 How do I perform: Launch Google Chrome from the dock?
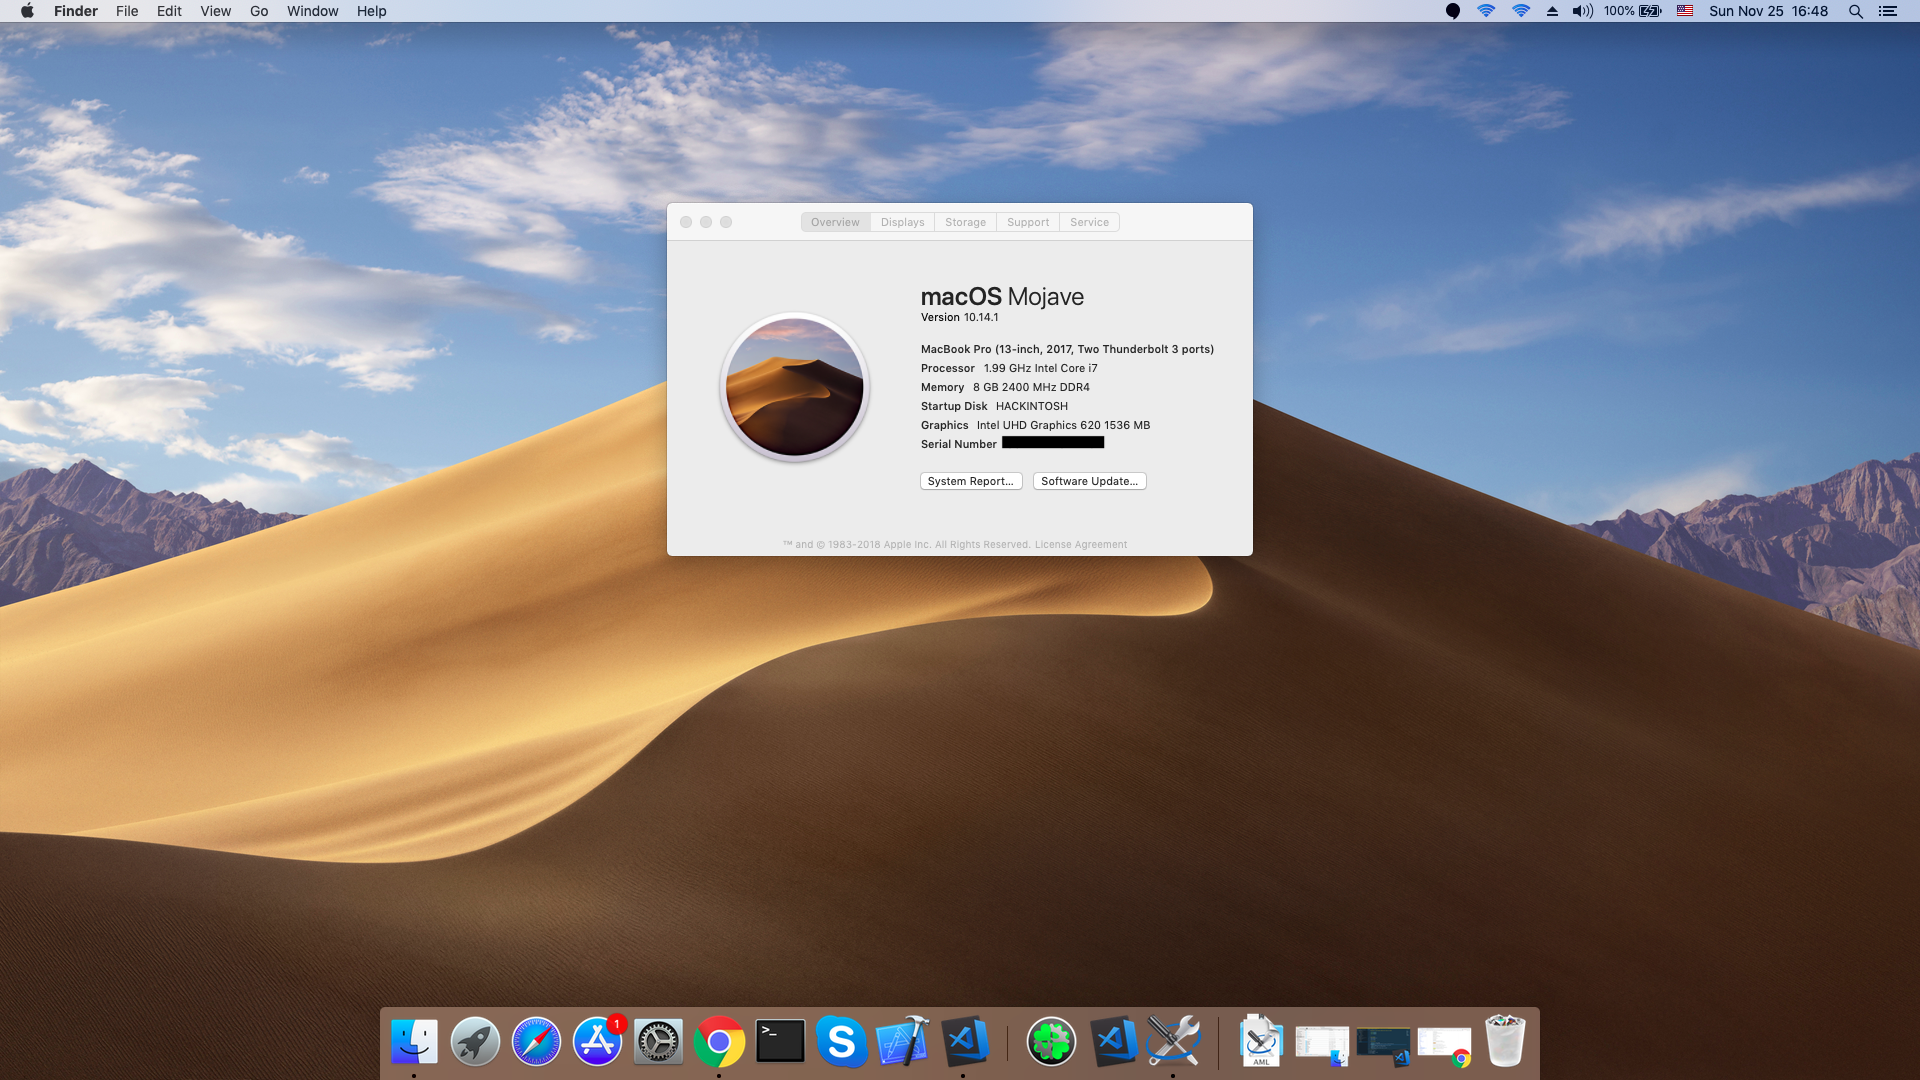(x=719, y=1042)
